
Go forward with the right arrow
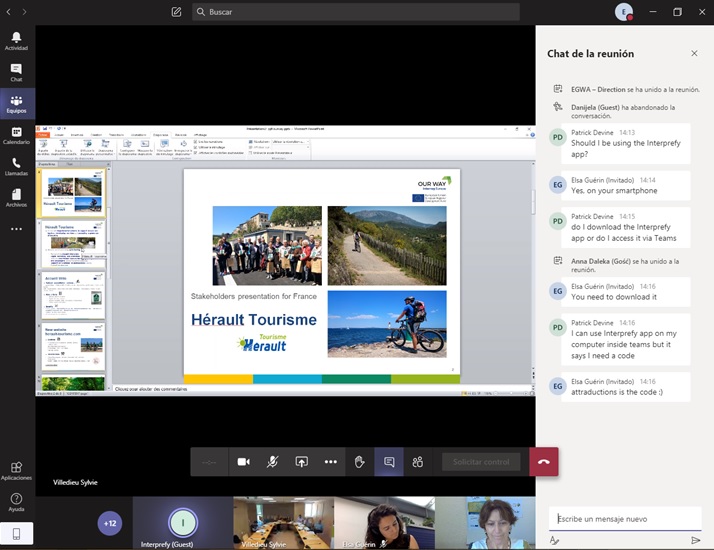(x=24, y=12)
